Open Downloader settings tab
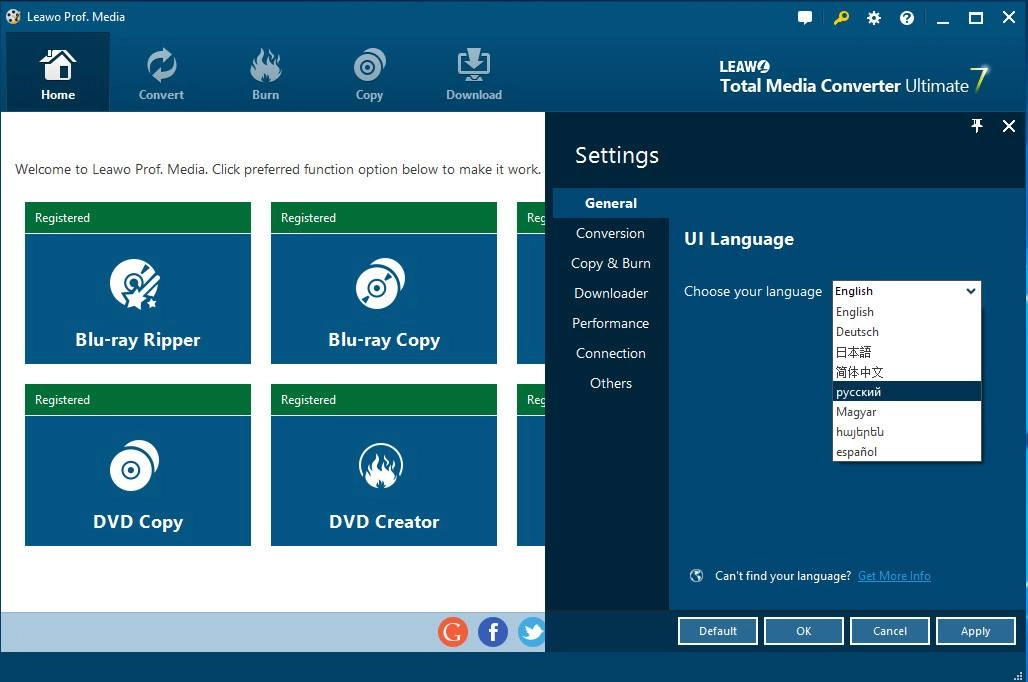The height and width of the screenshot is (682, 1028). point(610,293)
